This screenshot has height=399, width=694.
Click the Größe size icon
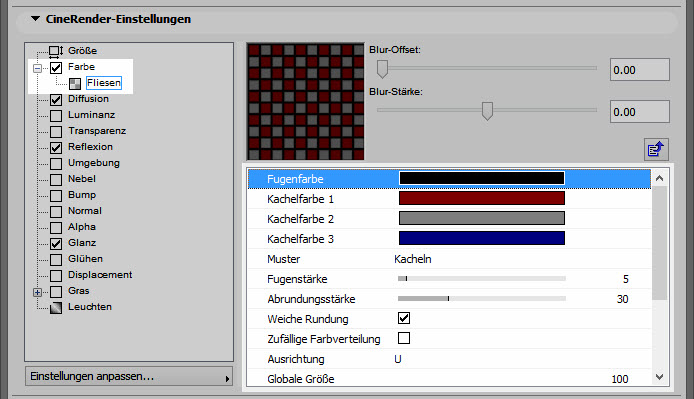(56, 52)
